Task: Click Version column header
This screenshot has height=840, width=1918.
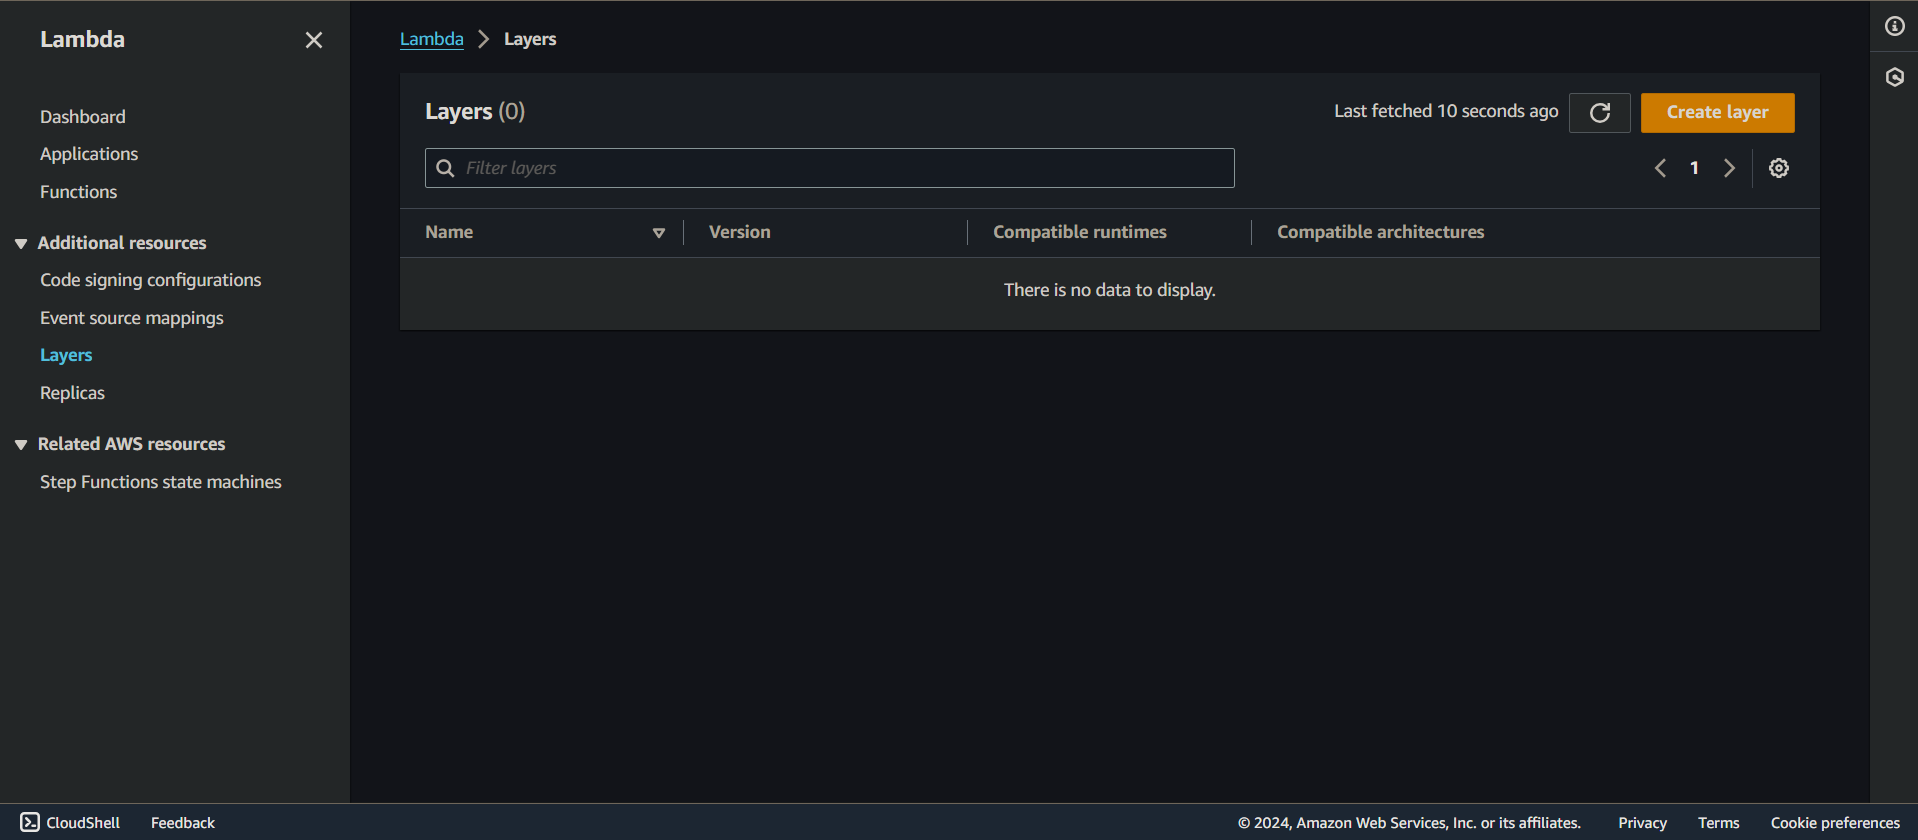Action: click(x=740, y=232)
